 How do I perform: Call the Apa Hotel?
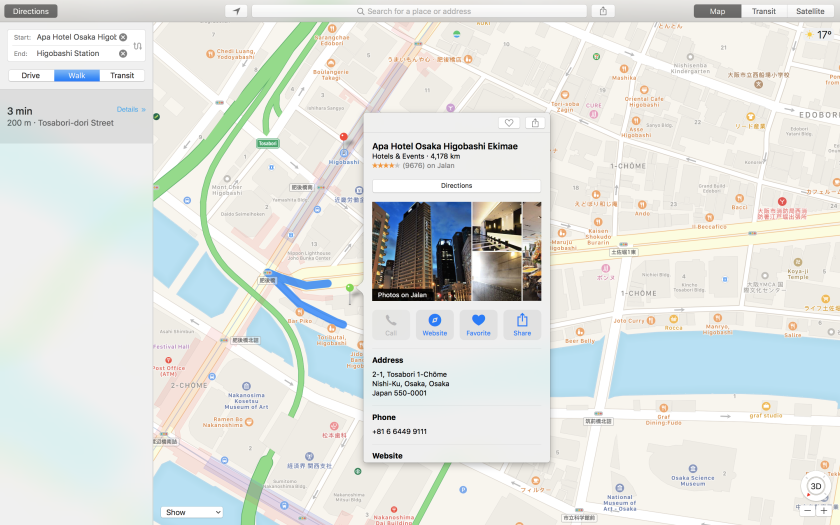pos(391,325)
